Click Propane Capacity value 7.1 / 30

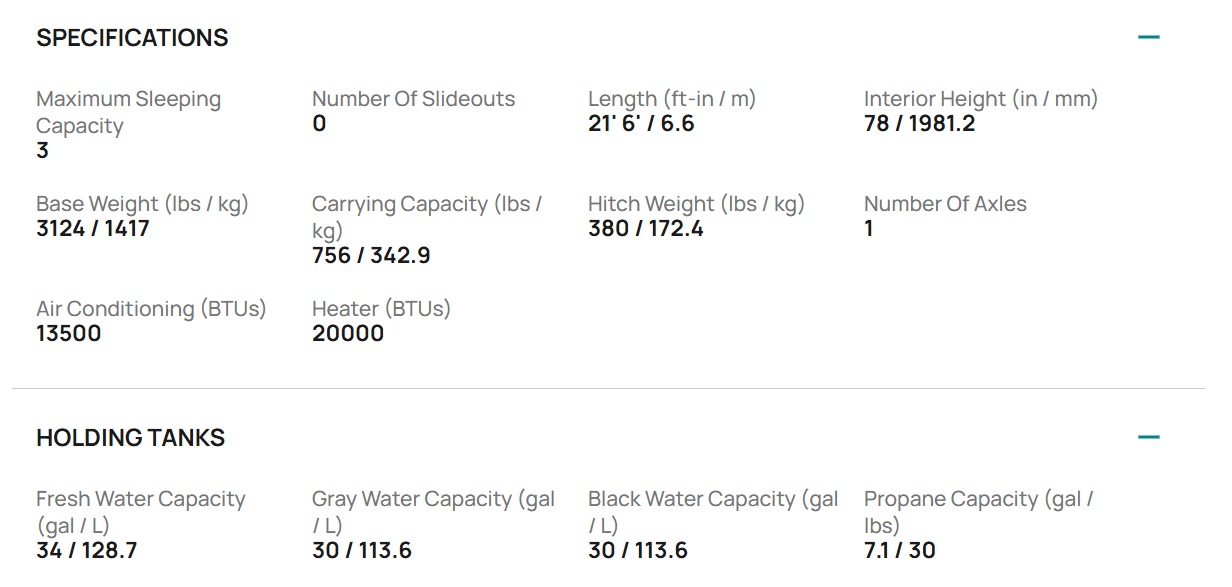pos(900,551)
